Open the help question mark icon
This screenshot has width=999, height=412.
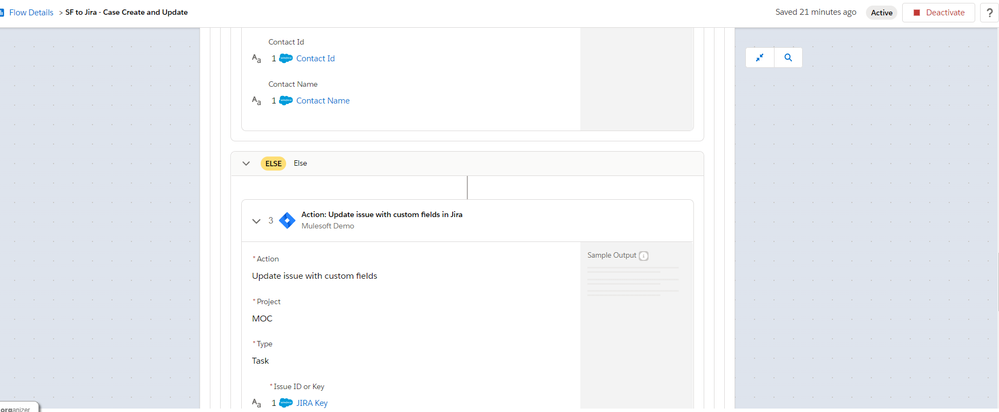point(989,13)
